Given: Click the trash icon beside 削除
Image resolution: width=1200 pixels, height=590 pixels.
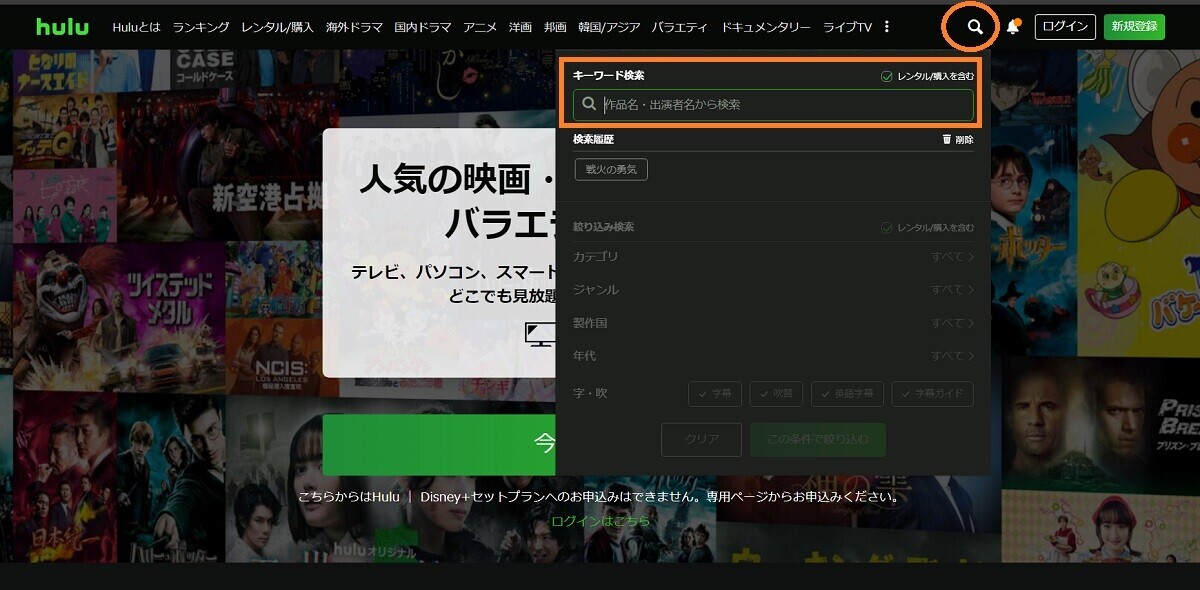Looking at the screenshot, I should (x=947, y=140).
